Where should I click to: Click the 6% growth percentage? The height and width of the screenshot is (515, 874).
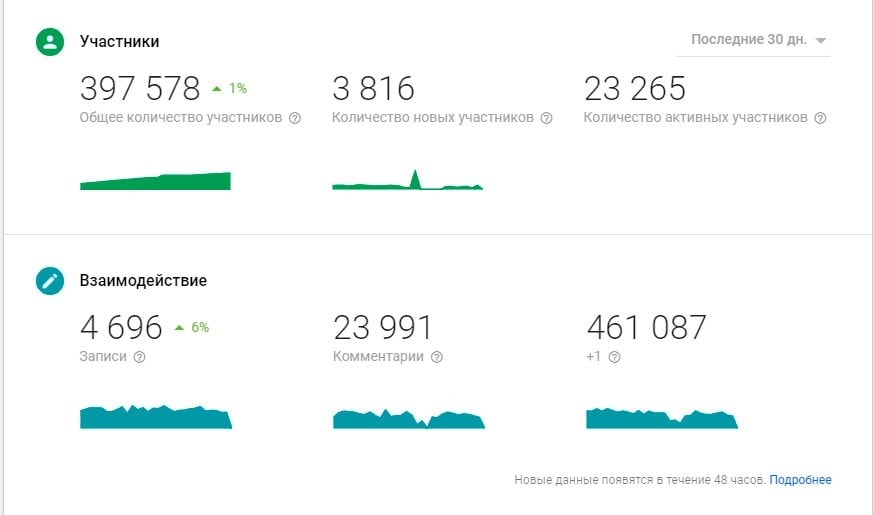[200, 327]
